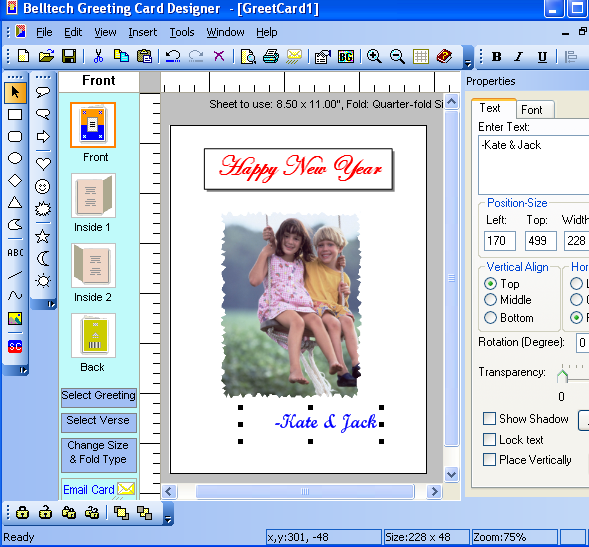589x547 pixels.
Task: Open the Inside 1 page thumbnail
Action: tap(93, 195)
